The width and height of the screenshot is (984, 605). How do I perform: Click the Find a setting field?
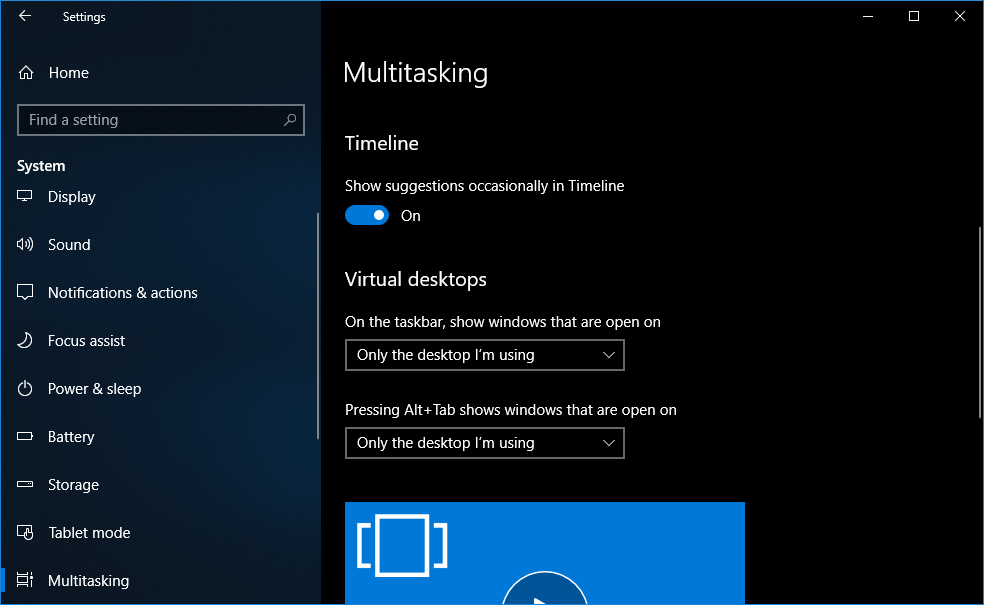(150, 120)
